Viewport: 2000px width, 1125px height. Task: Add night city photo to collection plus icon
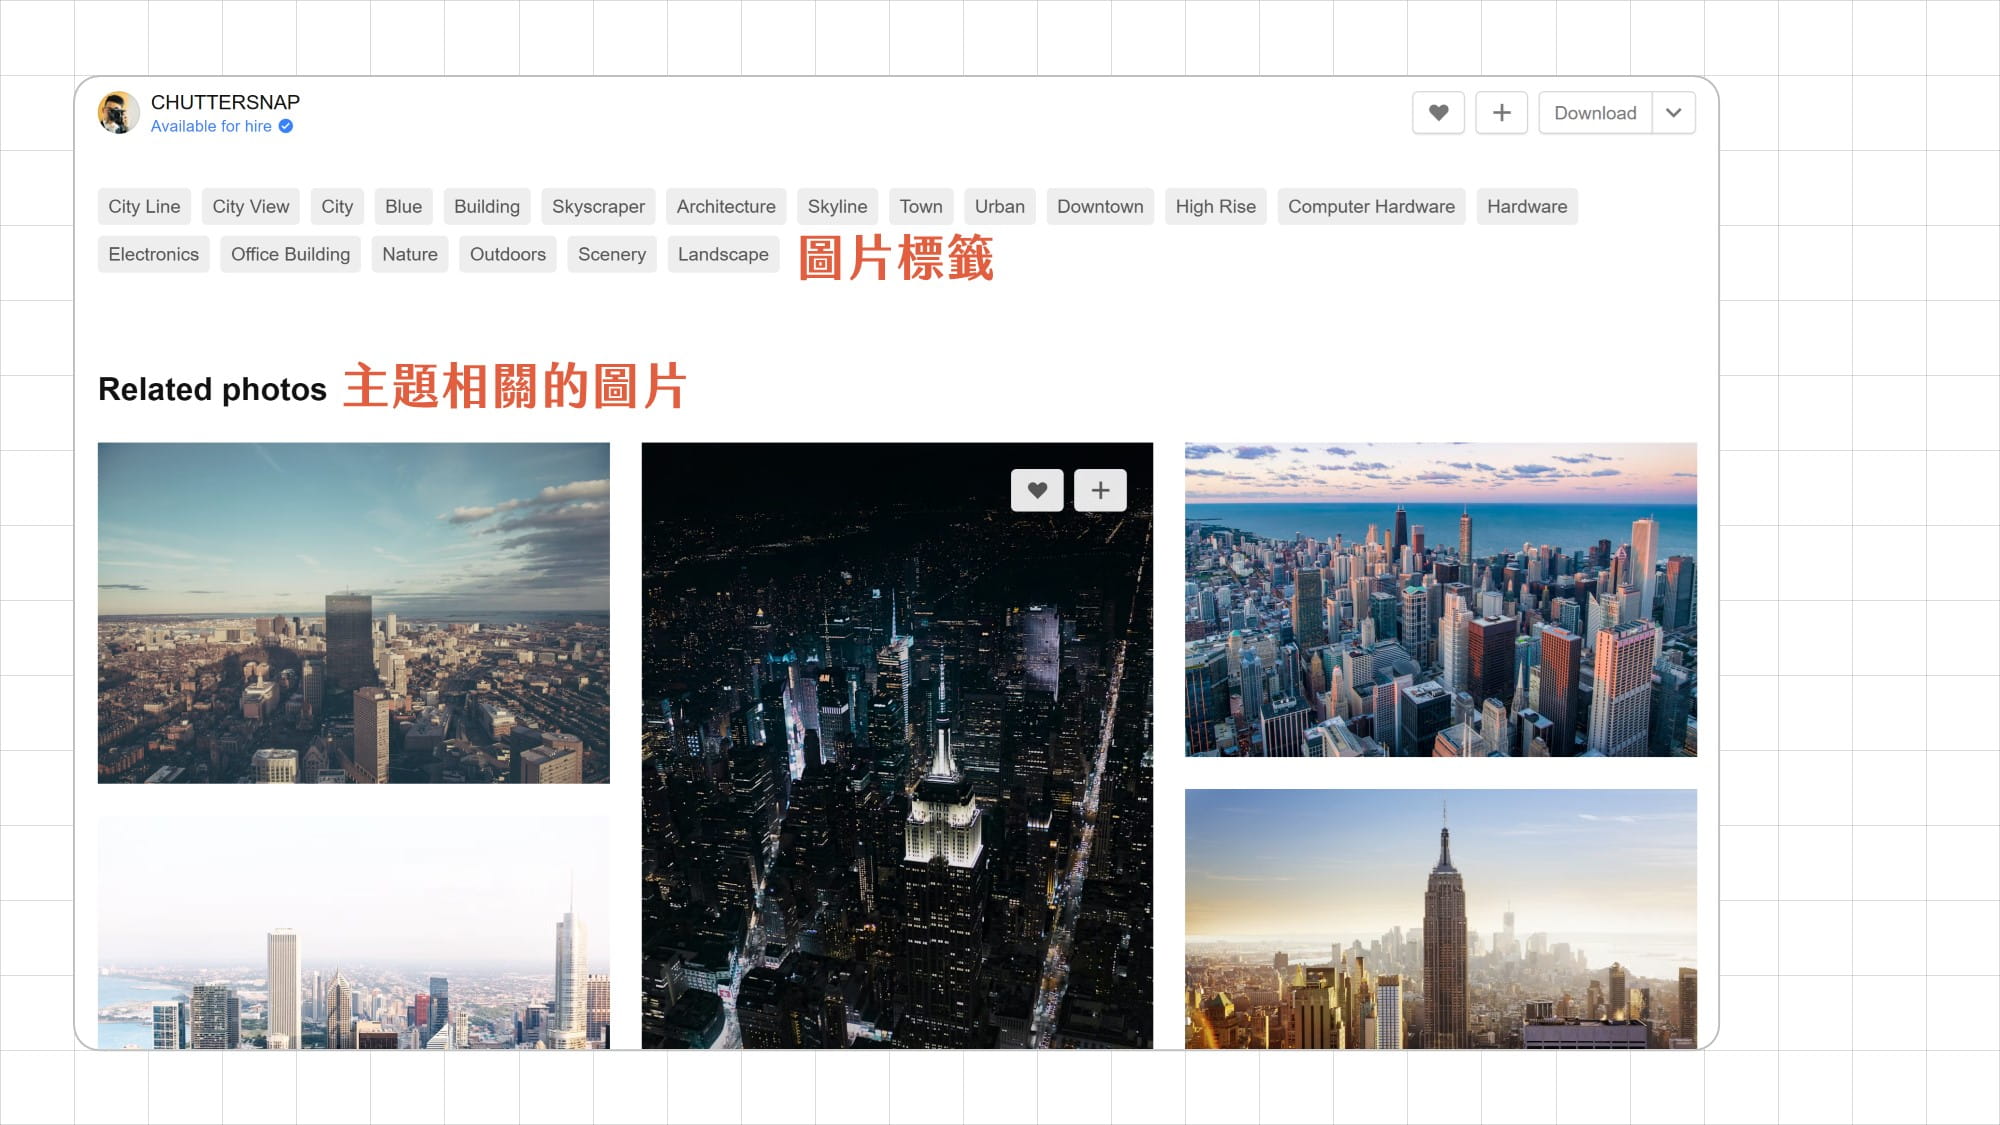(1100, 490)
